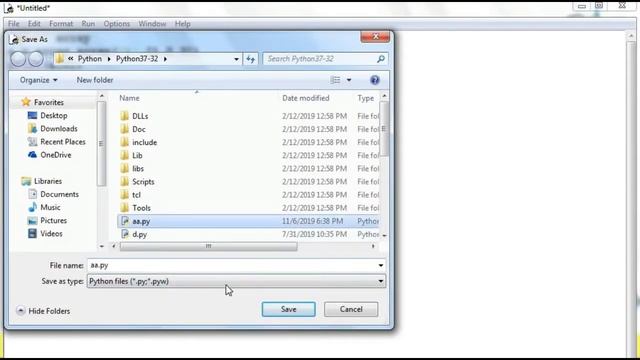
Task: Click the refresh address bar icon
Action: point(251,59)
